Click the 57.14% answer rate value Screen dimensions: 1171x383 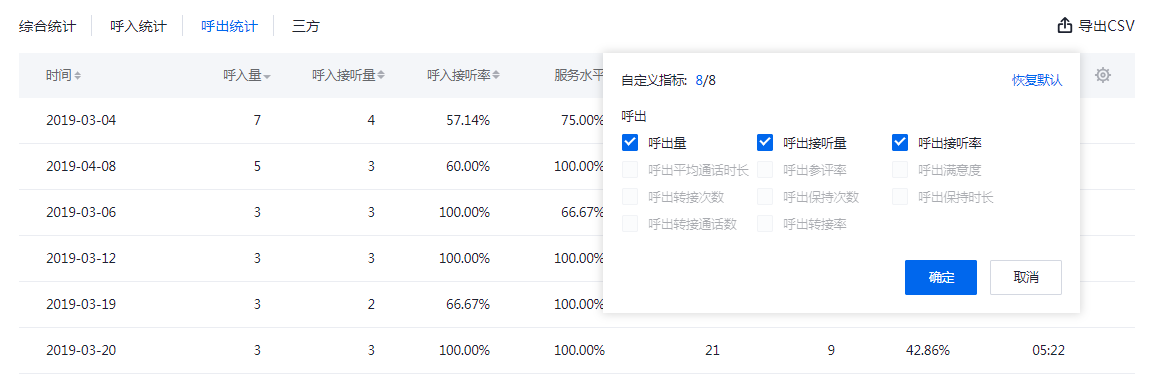[468, 120]
